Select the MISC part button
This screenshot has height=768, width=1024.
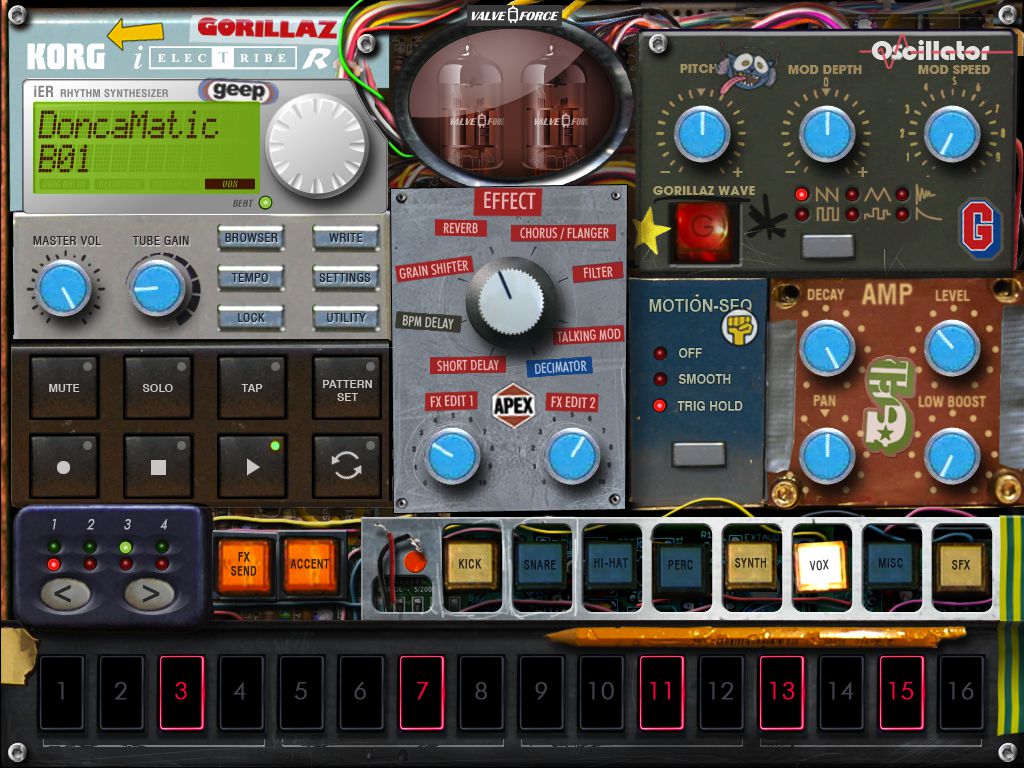point(890,563)
